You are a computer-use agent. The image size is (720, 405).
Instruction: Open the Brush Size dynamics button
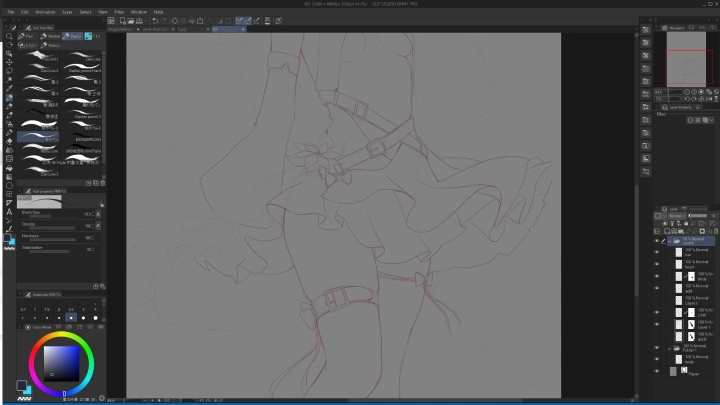pyautogui.click(x=98, y=214)
